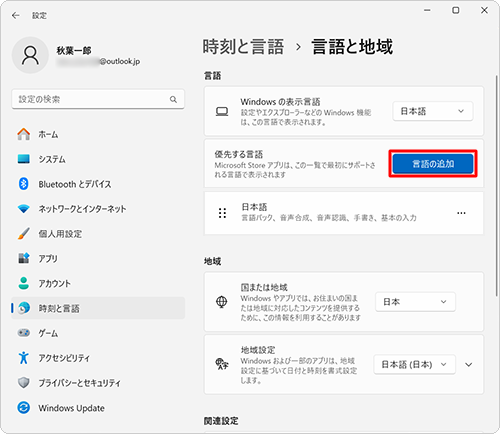Screen dimensions: 500x434
Task: Click the language icon beside 地域設定
Action: pyautogui.click(x=222, y=364)
